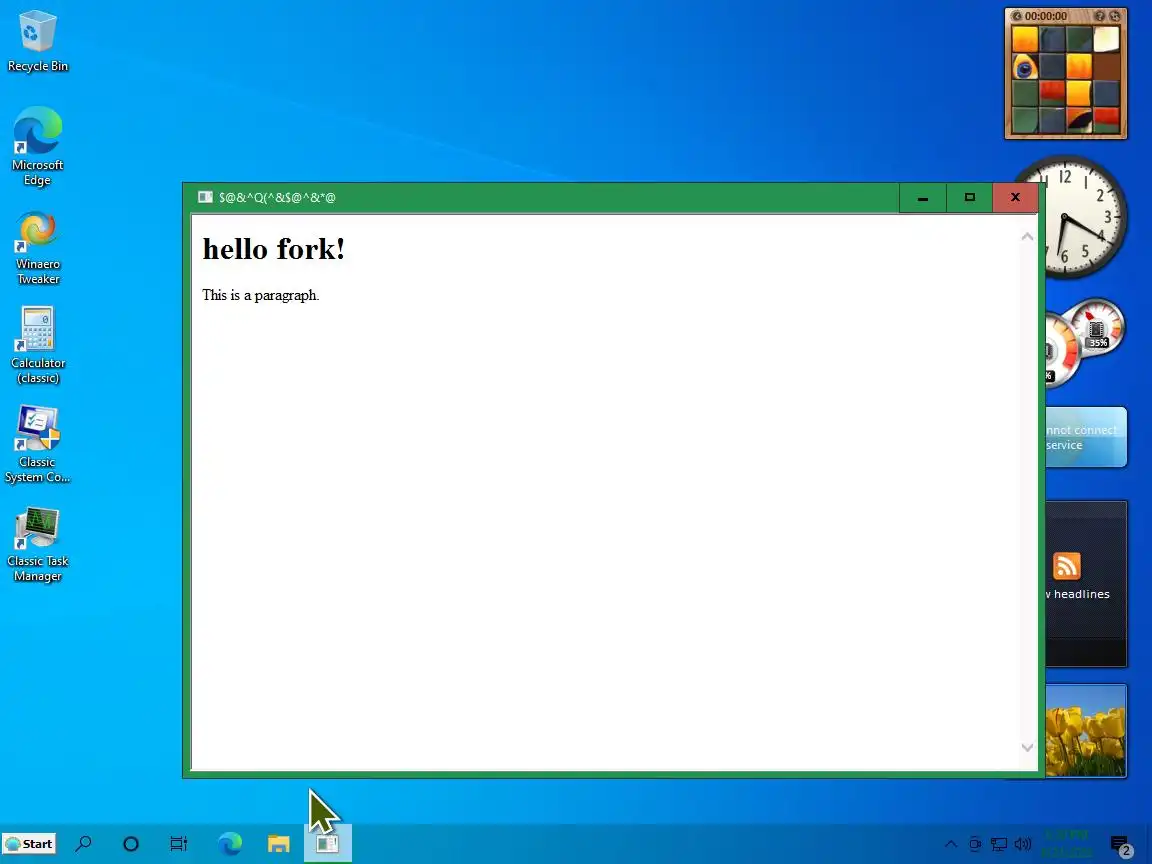Screen dimensions: 1152x864
Task: Click the feed "headlines" text
Action: coord(1081,594)
